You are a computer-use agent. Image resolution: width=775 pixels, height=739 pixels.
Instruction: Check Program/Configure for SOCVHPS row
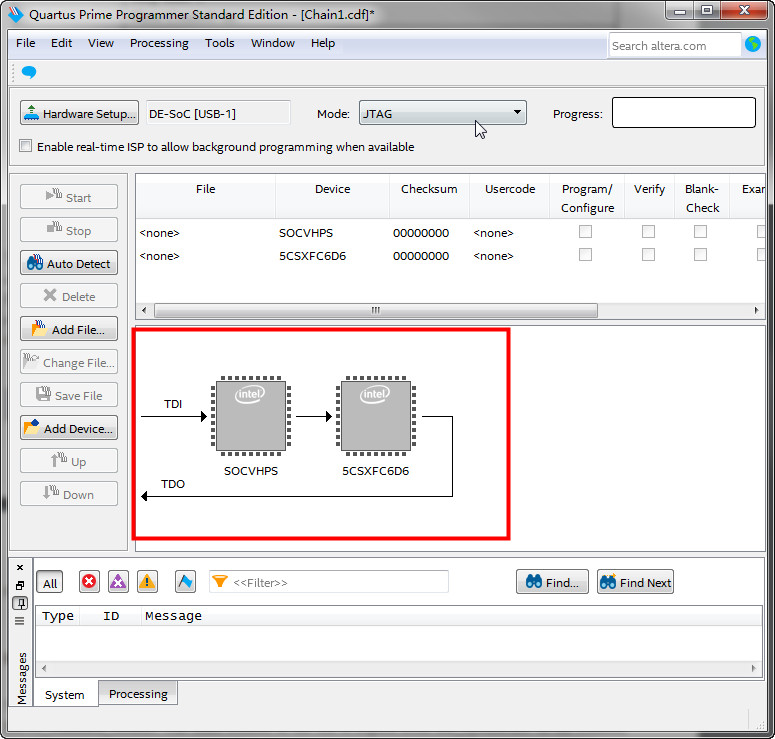click(x=585, y=231)
